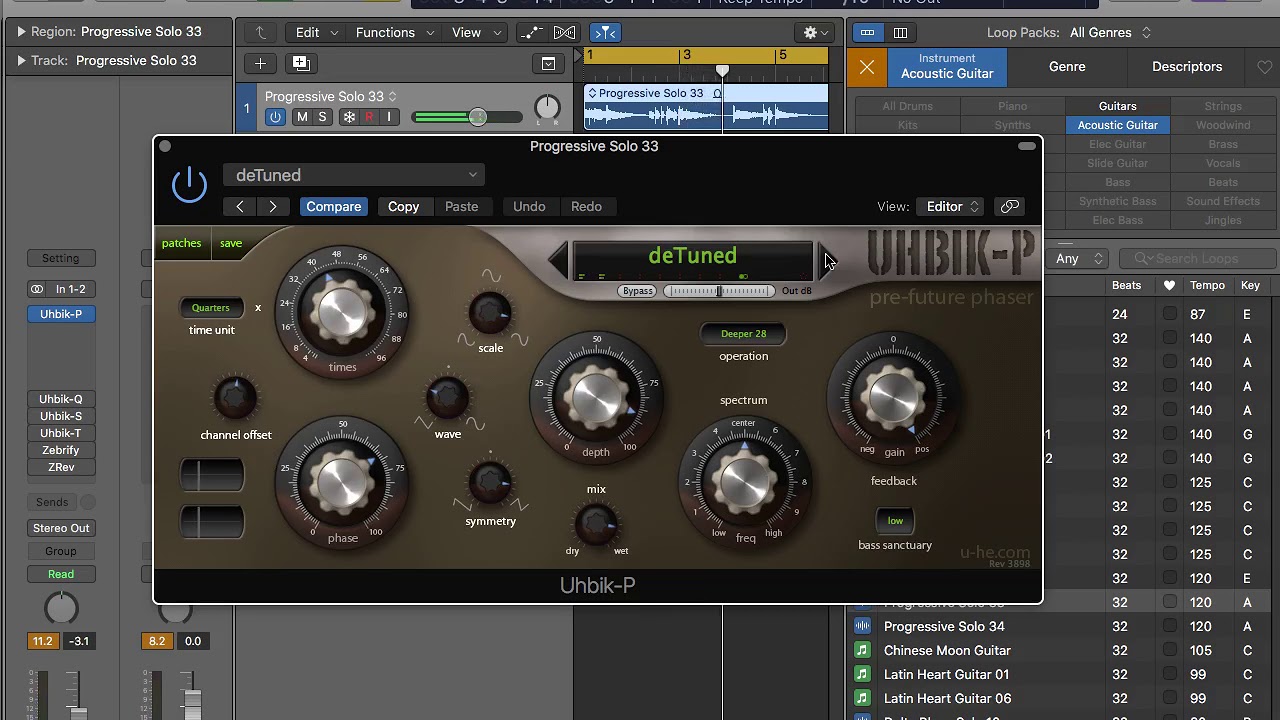Click the track header options box icon
Viewport: 1280px width, 720px height.
[x=548, y=63]
